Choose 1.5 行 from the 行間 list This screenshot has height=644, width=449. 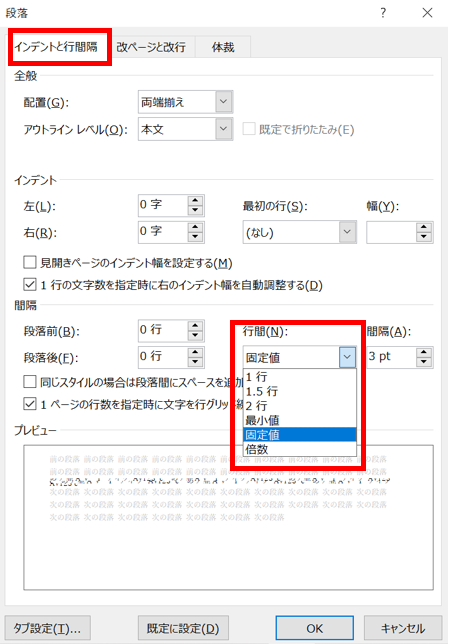[299, 391]
